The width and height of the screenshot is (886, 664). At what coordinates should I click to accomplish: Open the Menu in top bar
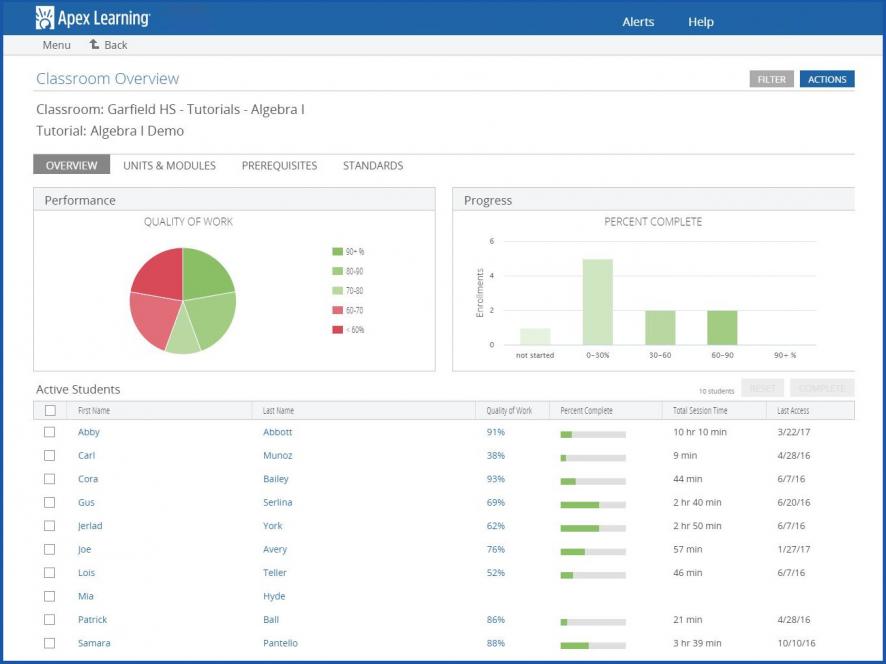(56, 45)
